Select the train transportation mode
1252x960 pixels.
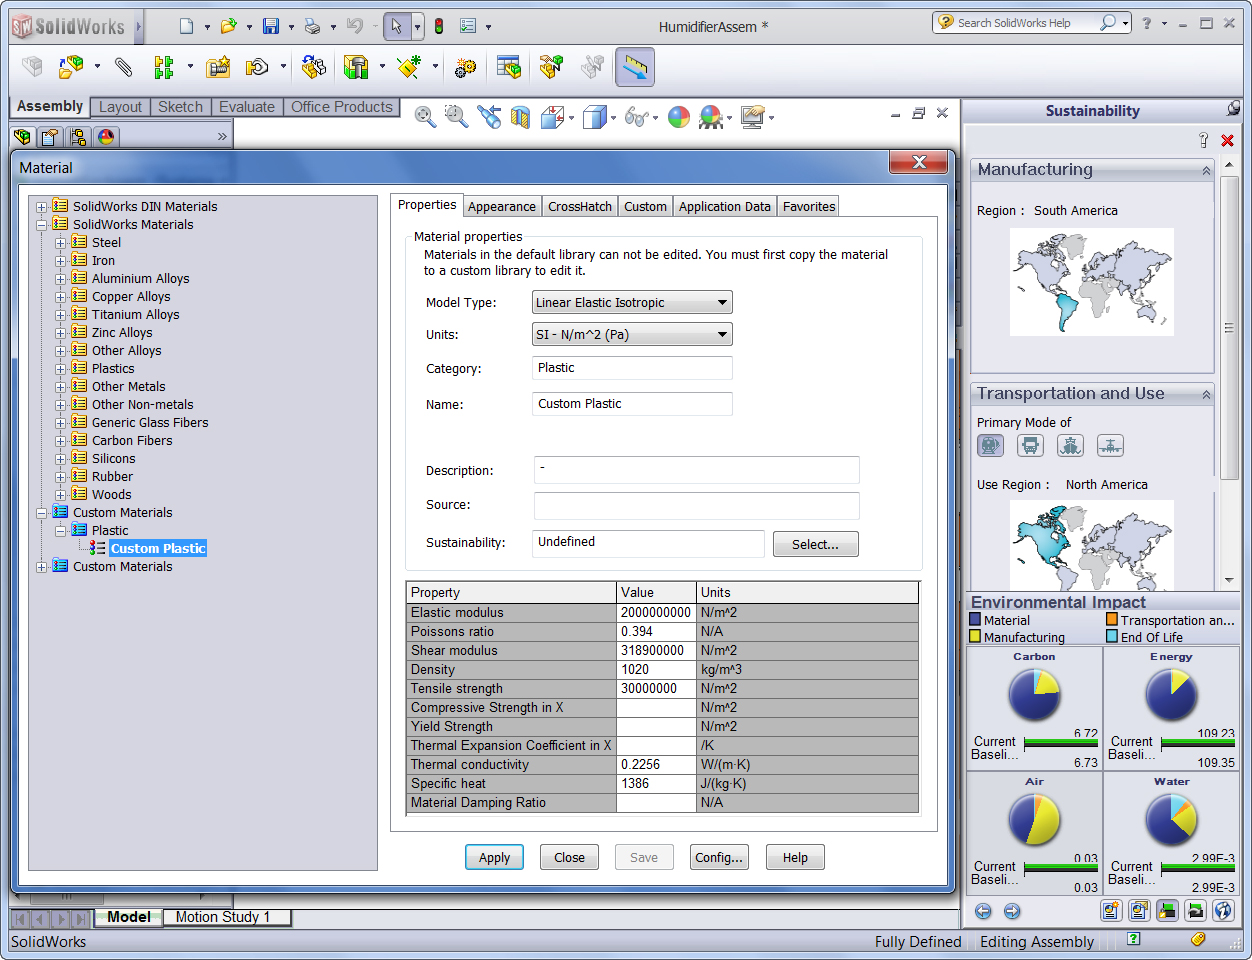pyautogui.click(x=990, y=446)
